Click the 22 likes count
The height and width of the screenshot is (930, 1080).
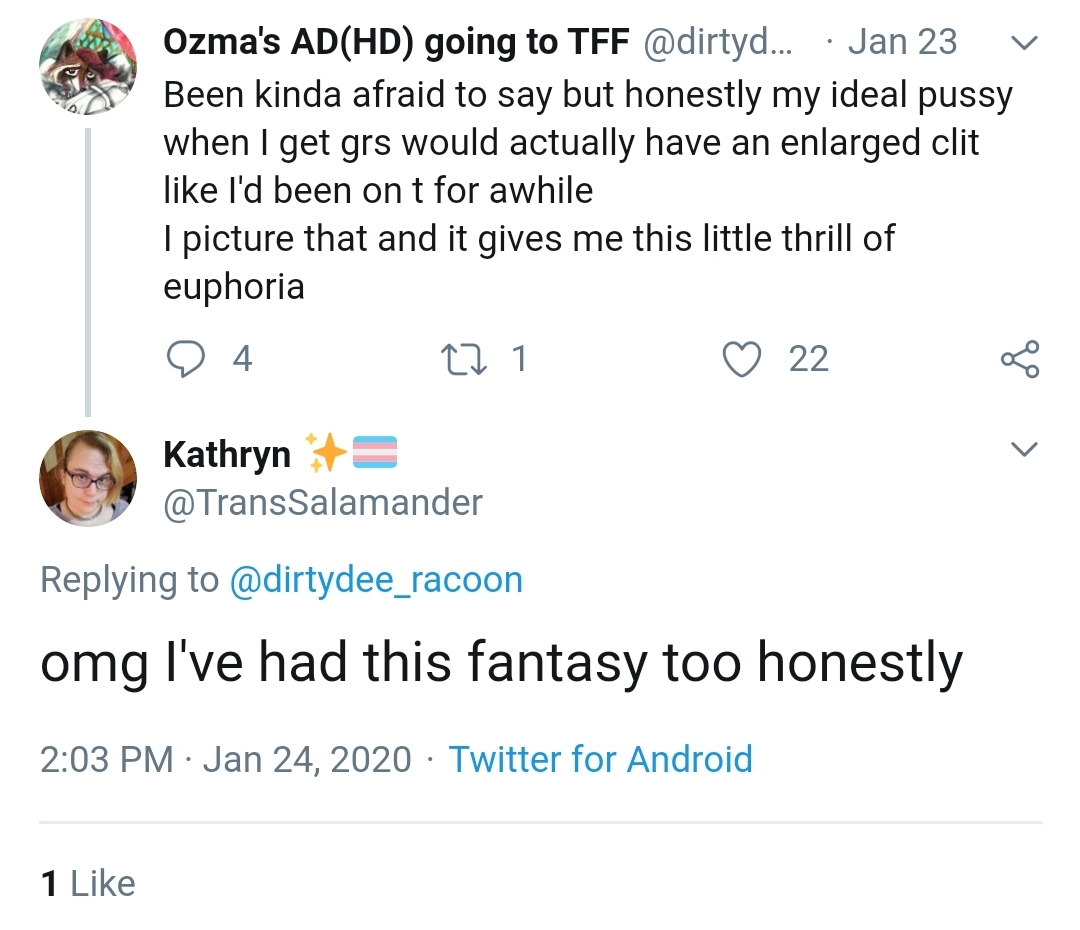pos(809,360)
